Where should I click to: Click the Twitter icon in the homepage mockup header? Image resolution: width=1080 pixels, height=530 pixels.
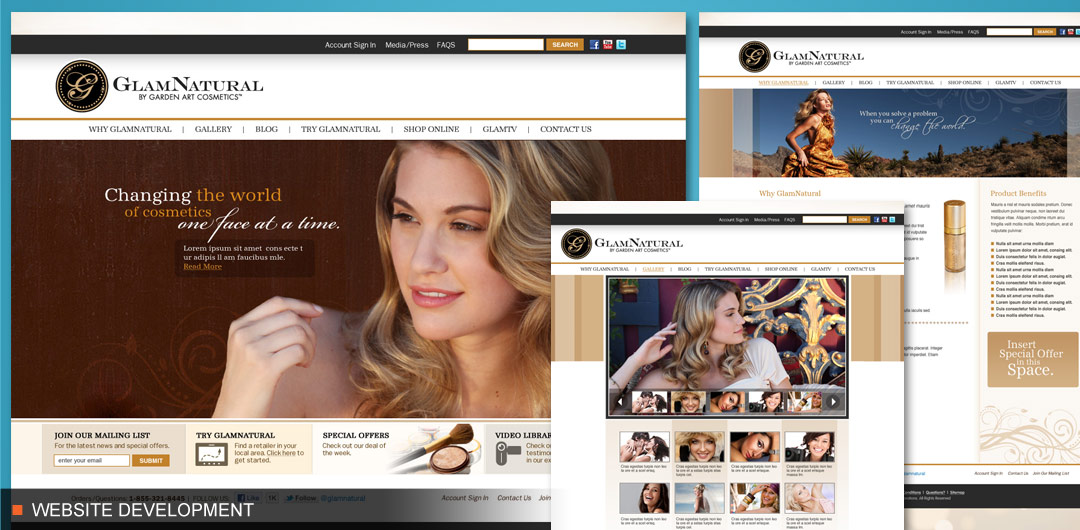point(621,45)
